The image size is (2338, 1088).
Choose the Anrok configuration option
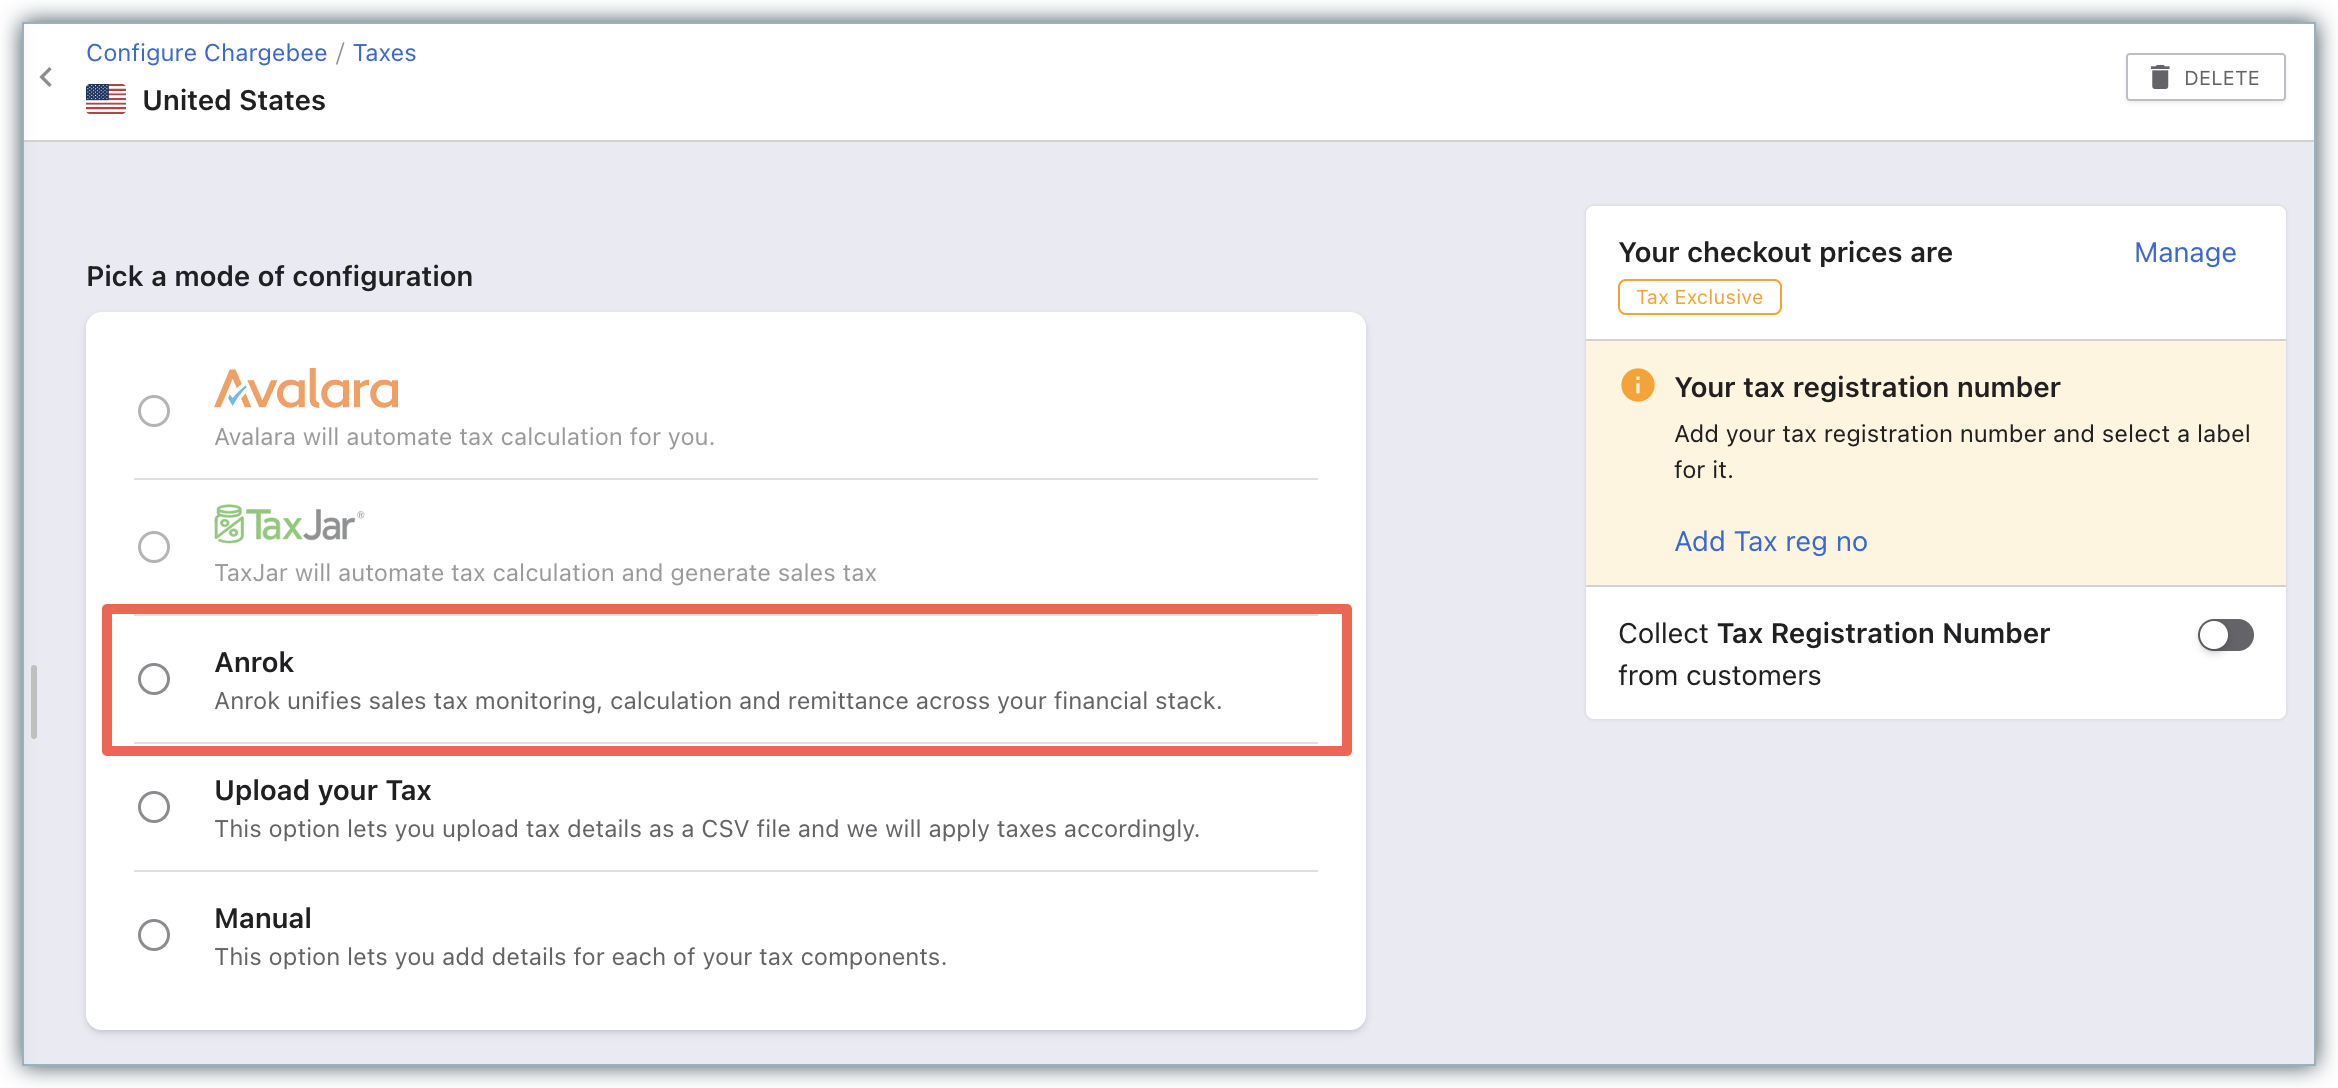(x=154, y=679)
